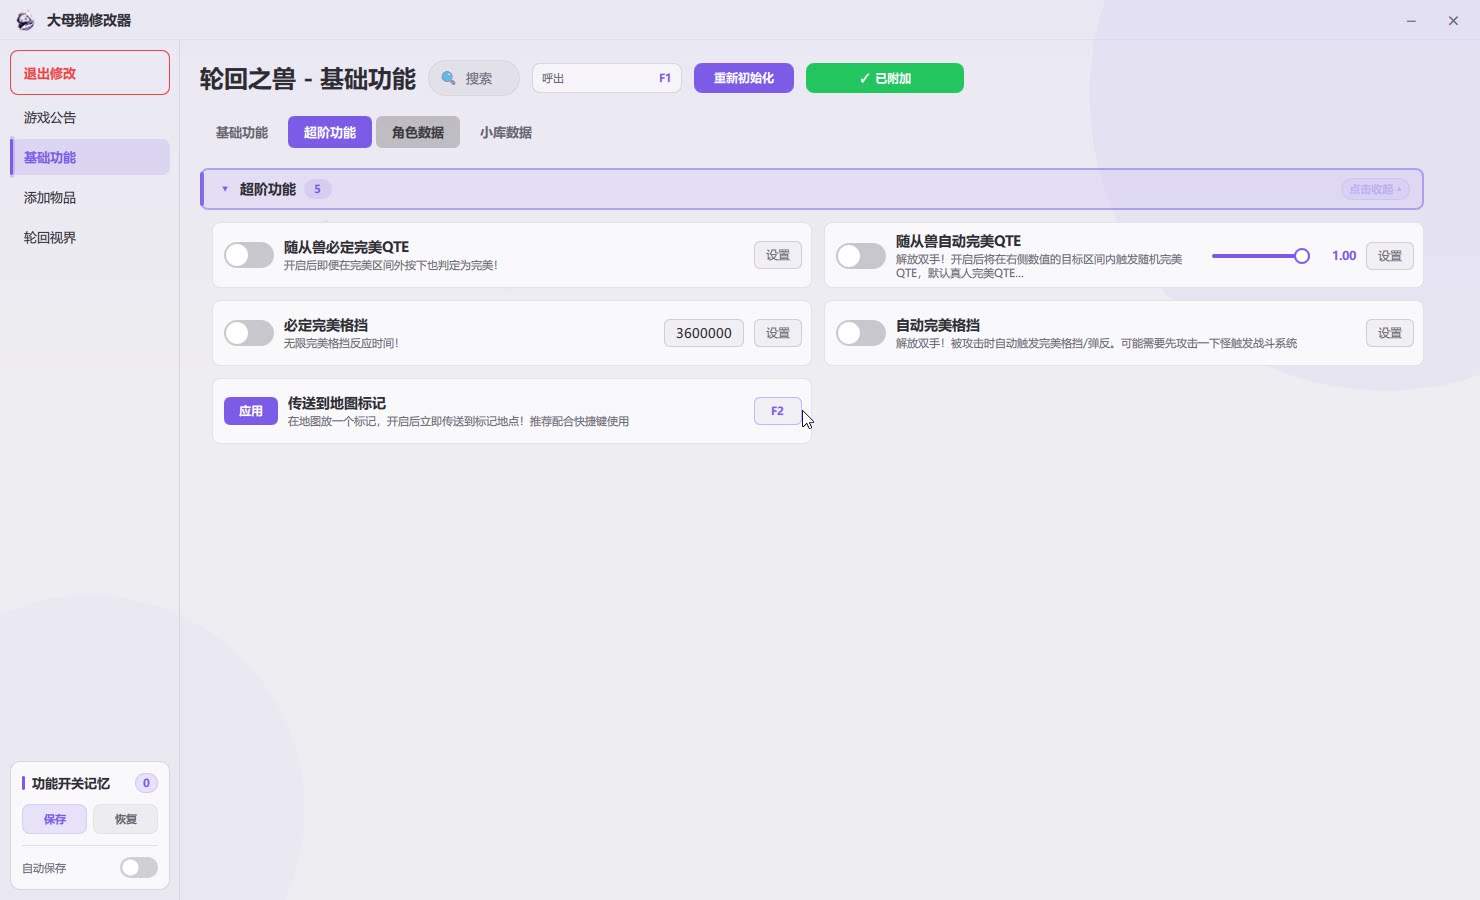The image size is (1480, 900).
Task: Apply 传送到地图标记 with 应用 button
Action: (251, 411)
